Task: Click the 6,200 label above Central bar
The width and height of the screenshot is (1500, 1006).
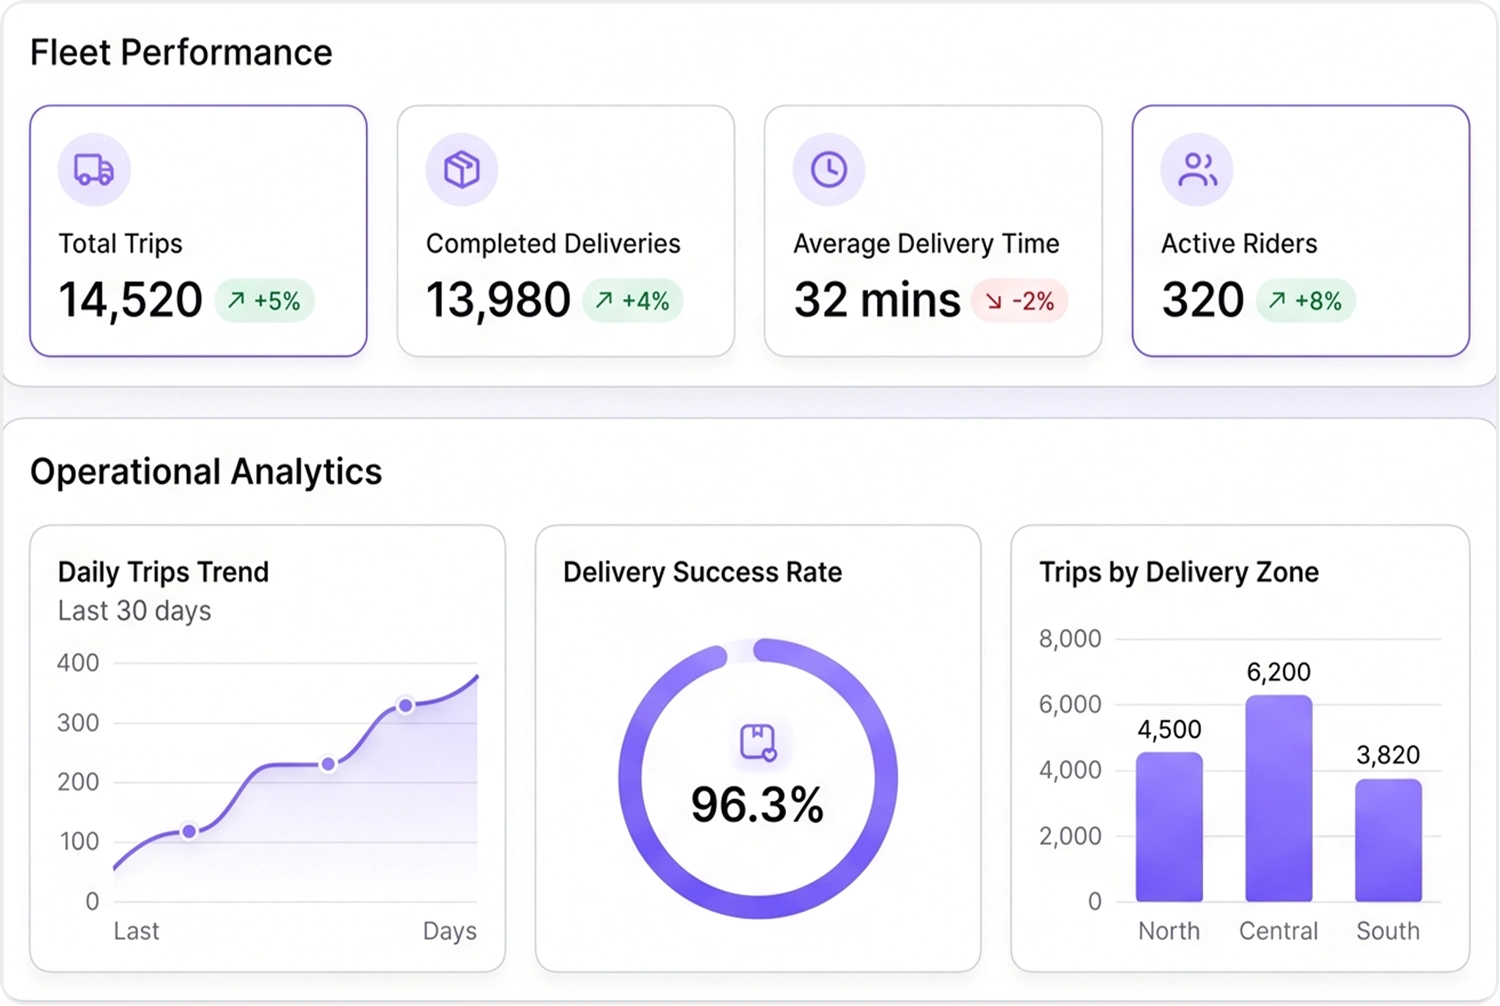Action: 1278,672
